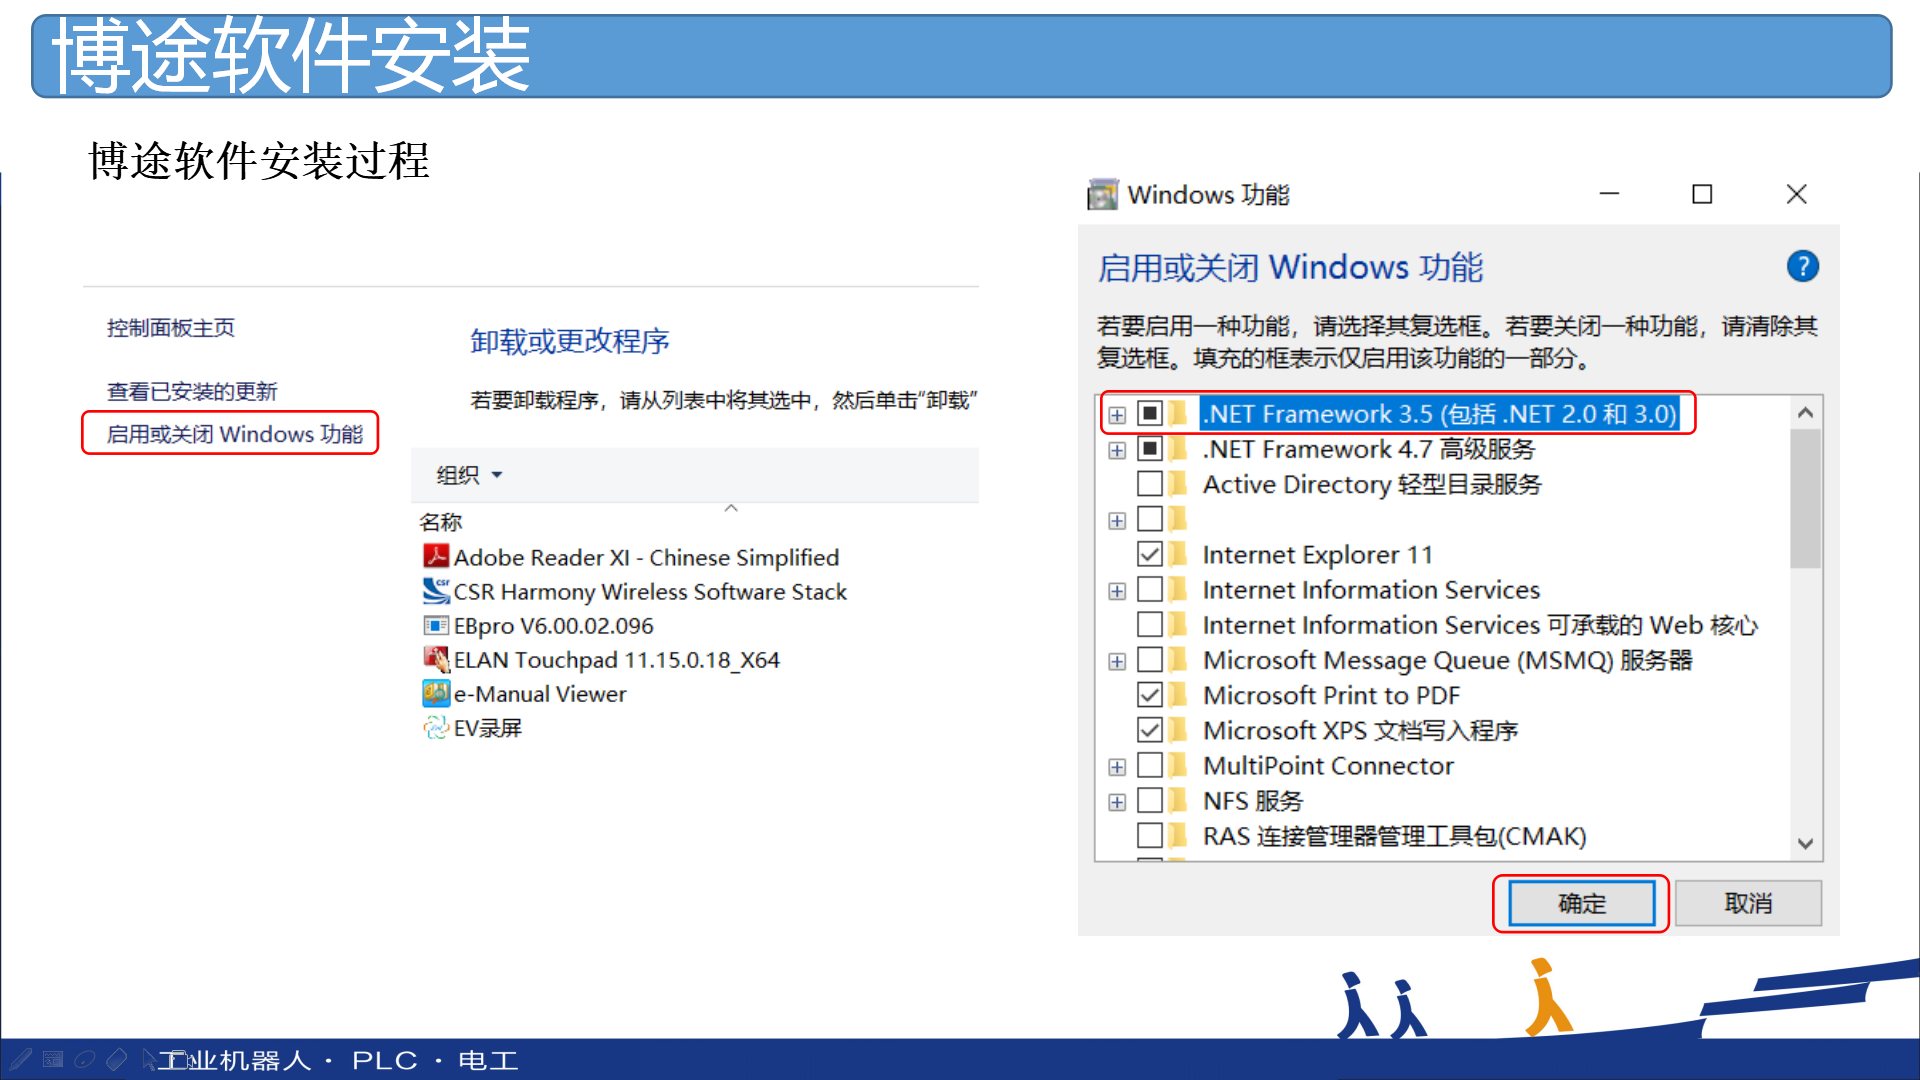Select the eraser tool in bottom toolbar
This screenshot has width=1920, height=1080.
117,1059
